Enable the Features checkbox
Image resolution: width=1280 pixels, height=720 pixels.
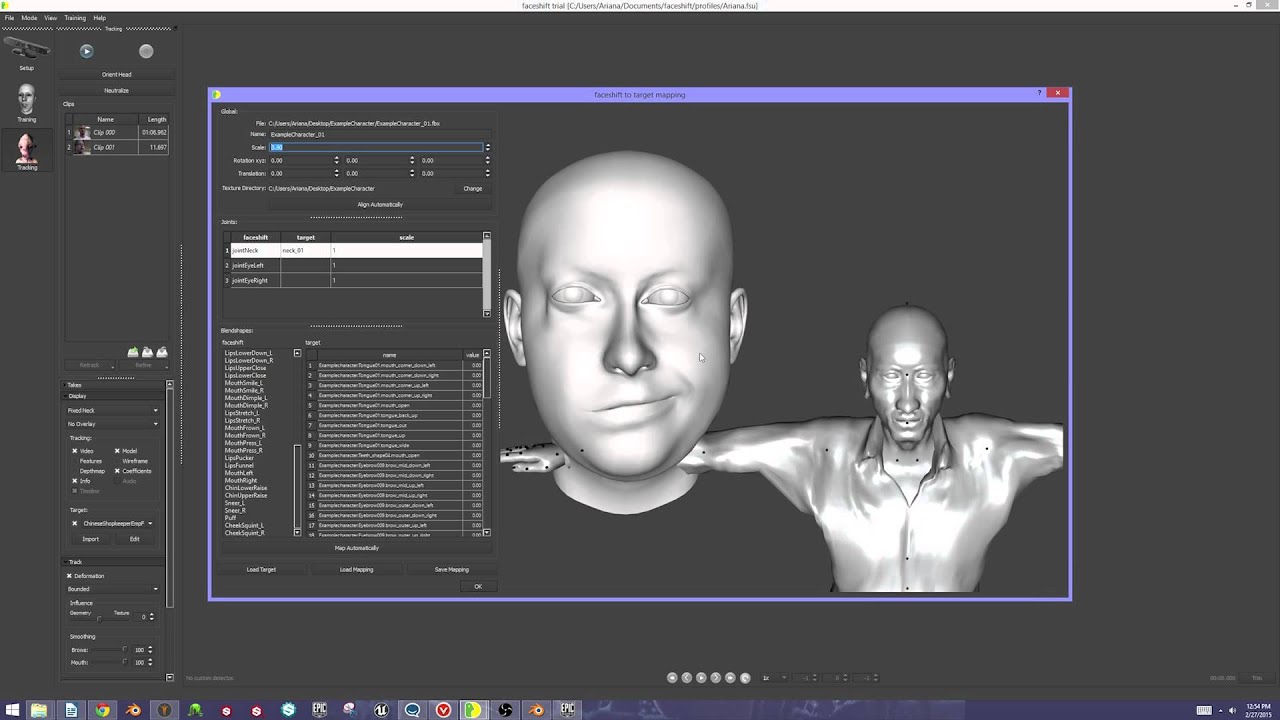(74, 461)
